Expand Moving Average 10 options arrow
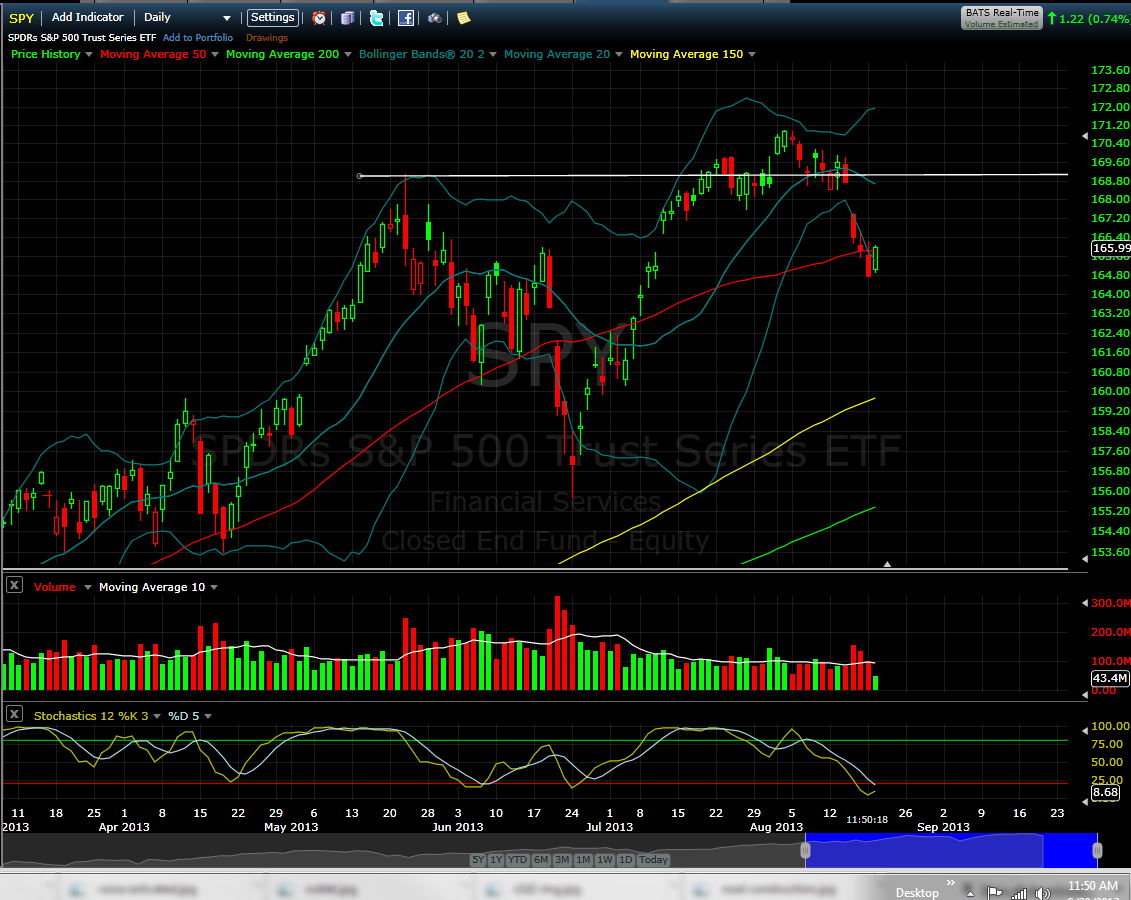 (x=214, y=587)
